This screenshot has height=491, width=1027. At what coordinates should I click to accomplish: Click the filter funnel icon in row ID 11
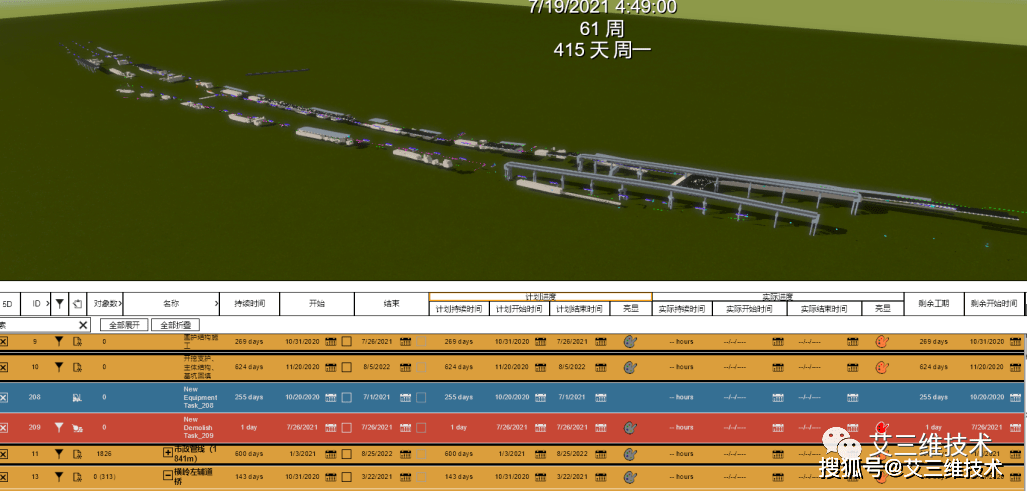coord(59,453)
